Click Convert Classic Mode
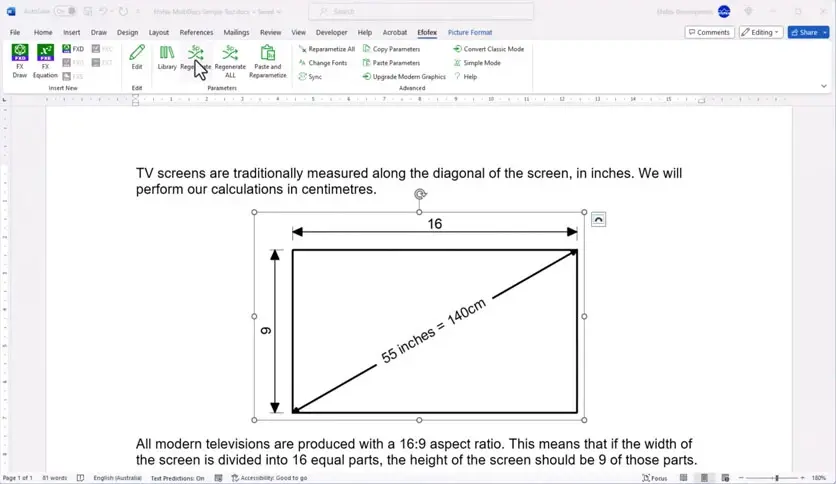836x484 pixels. coord(489,49)
